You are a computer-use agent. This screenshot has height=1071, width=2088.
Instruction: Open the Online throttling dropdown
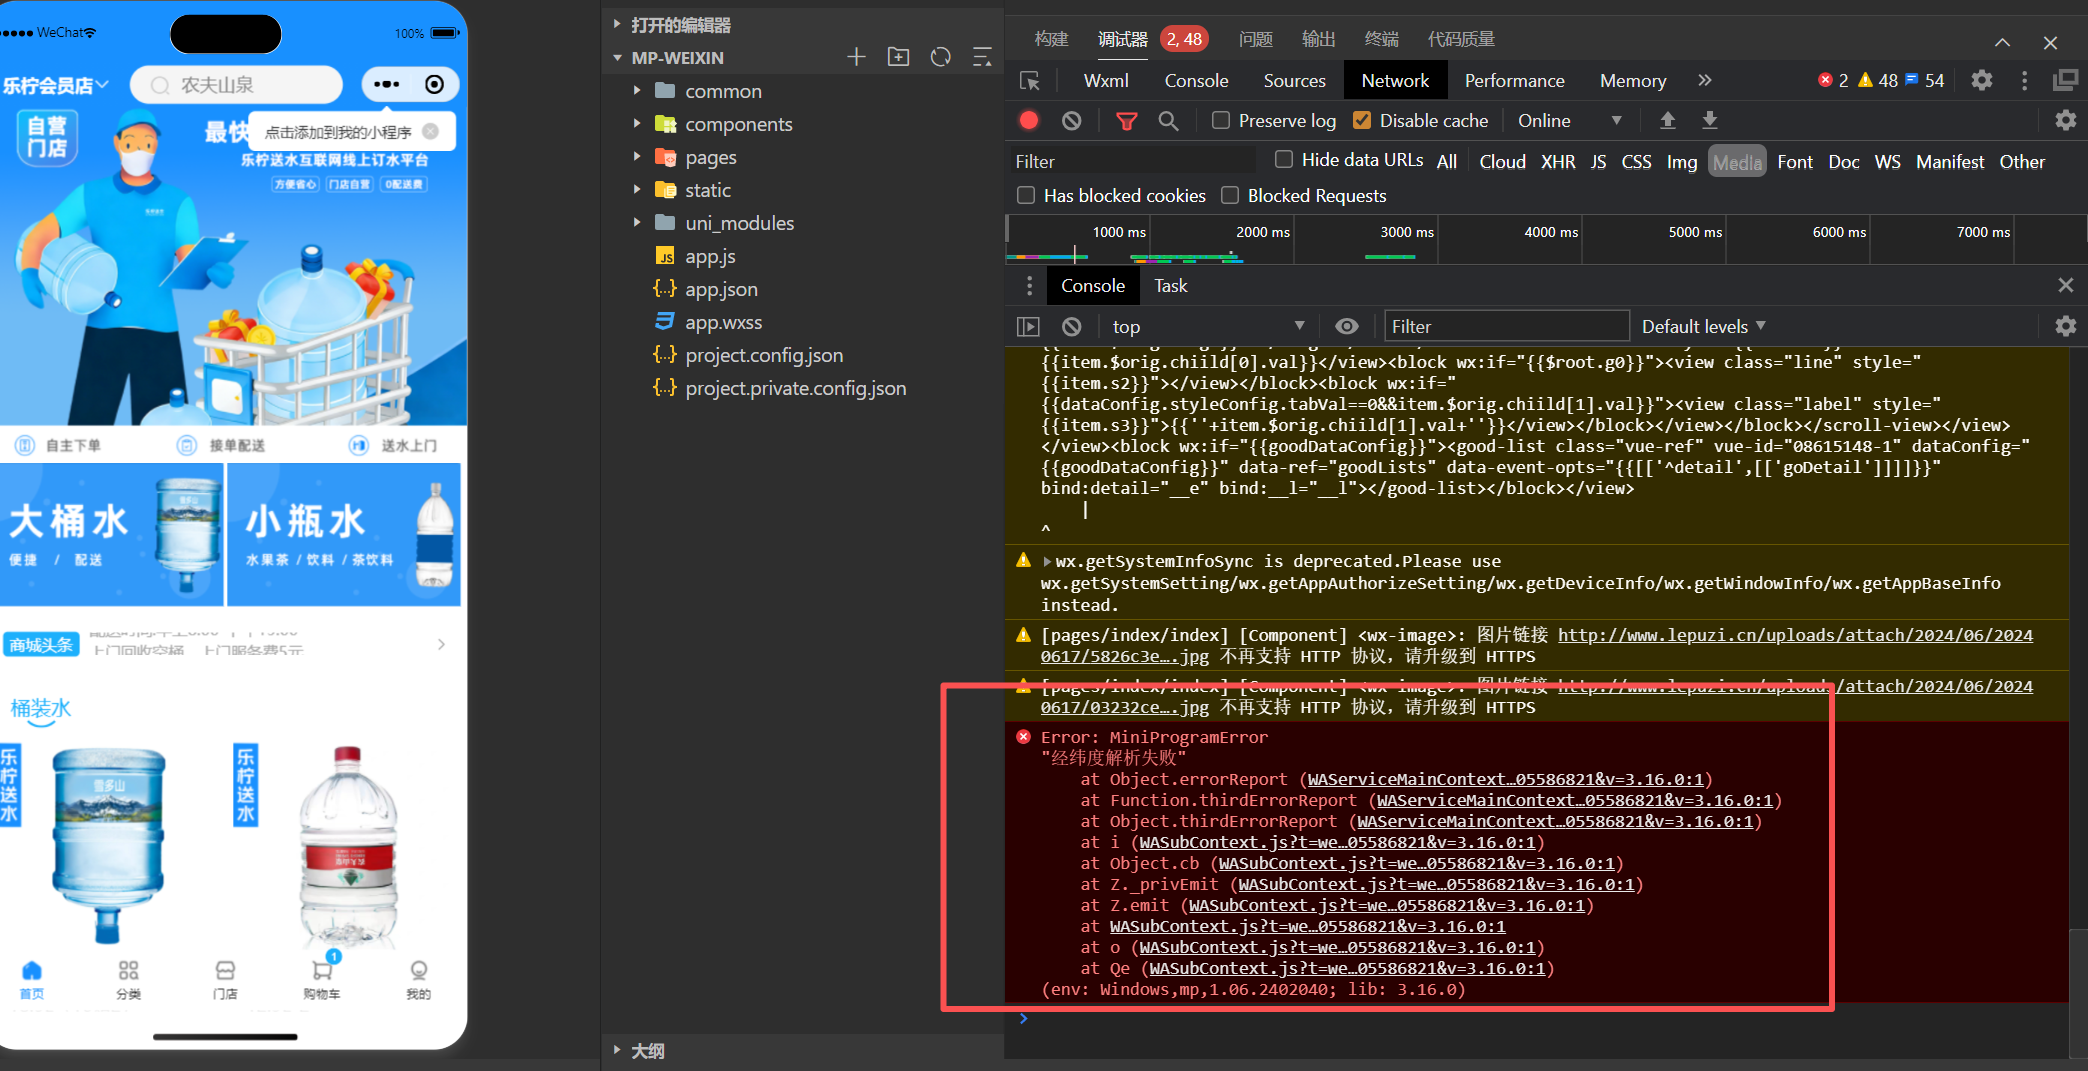pyautogui.click(x=1569, y=121)
